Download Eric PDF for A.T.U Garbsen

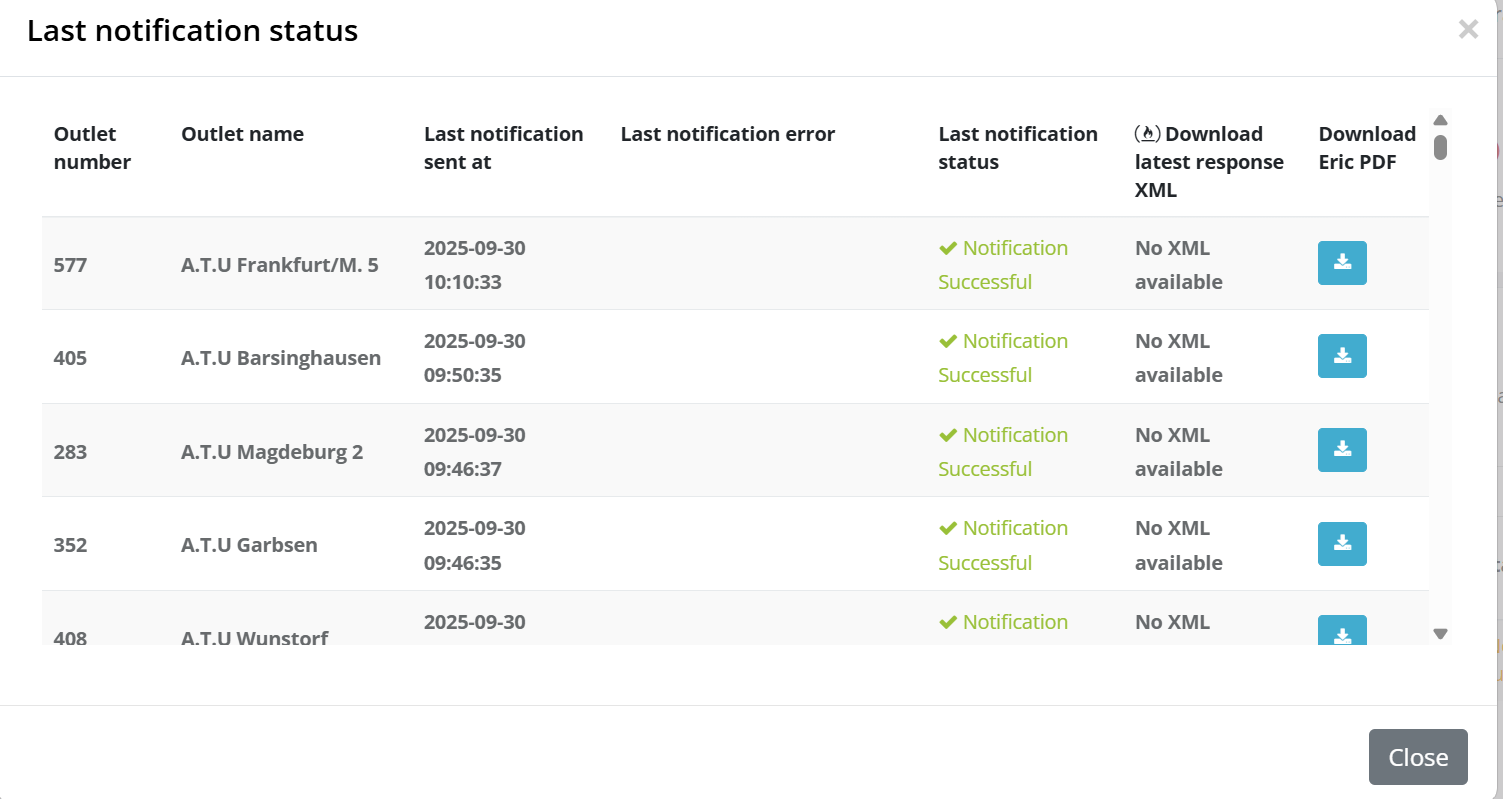pyautogui.click(x=1342, y=543)
